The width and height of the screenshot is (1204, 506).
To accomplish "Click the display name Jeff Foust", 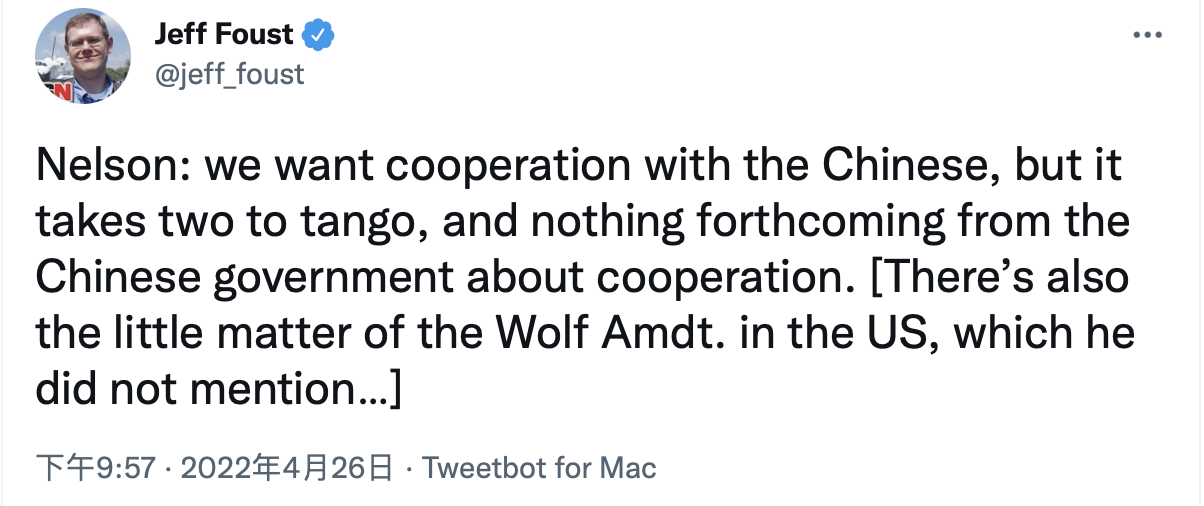I will click(224, 34).
